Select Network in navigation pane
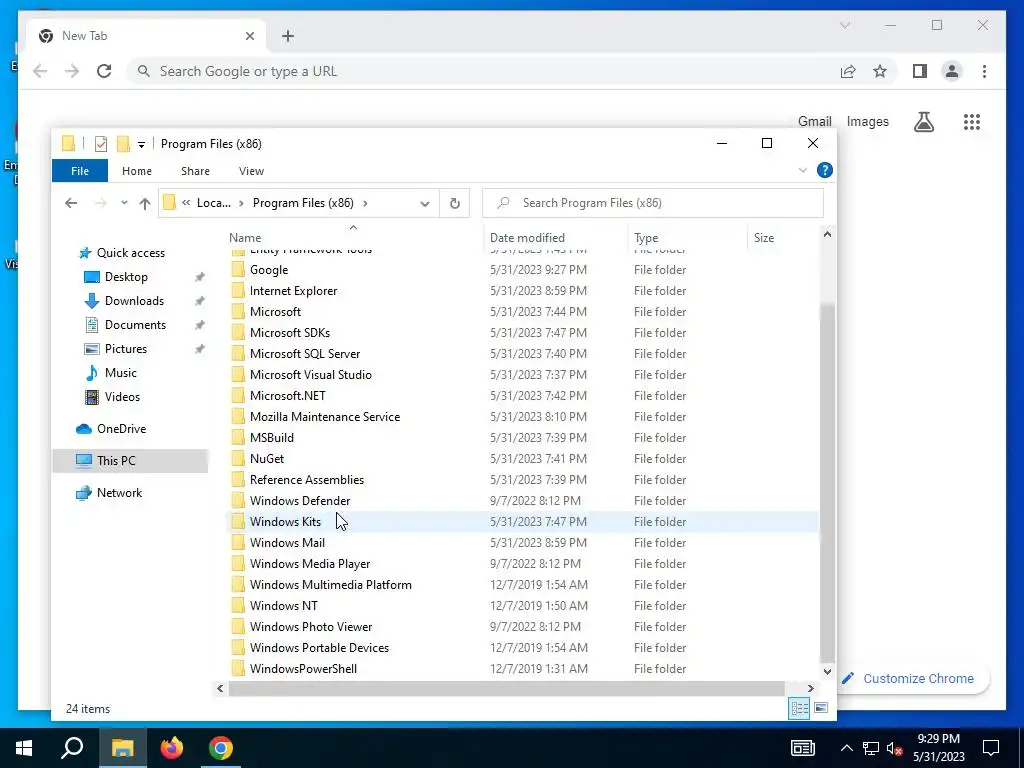Screen dimensions: 1024x768 [x=119, y=493]
